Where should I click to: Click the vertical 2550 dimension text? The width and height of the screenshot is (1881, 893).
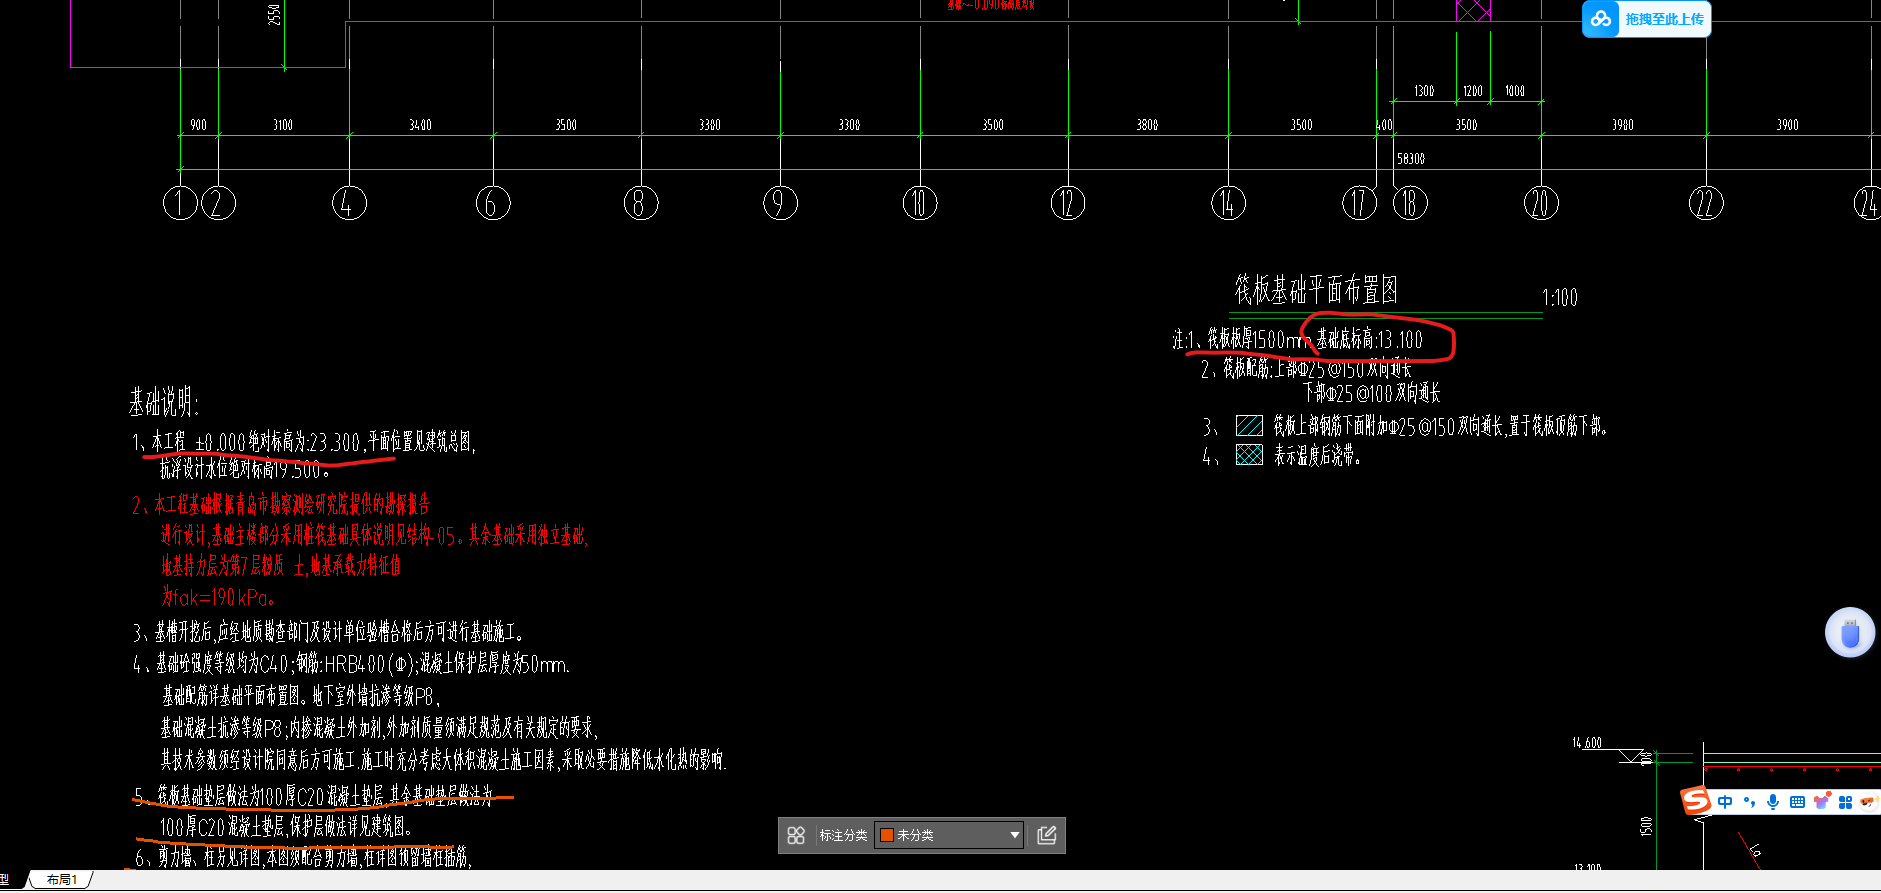pos(274,14)
